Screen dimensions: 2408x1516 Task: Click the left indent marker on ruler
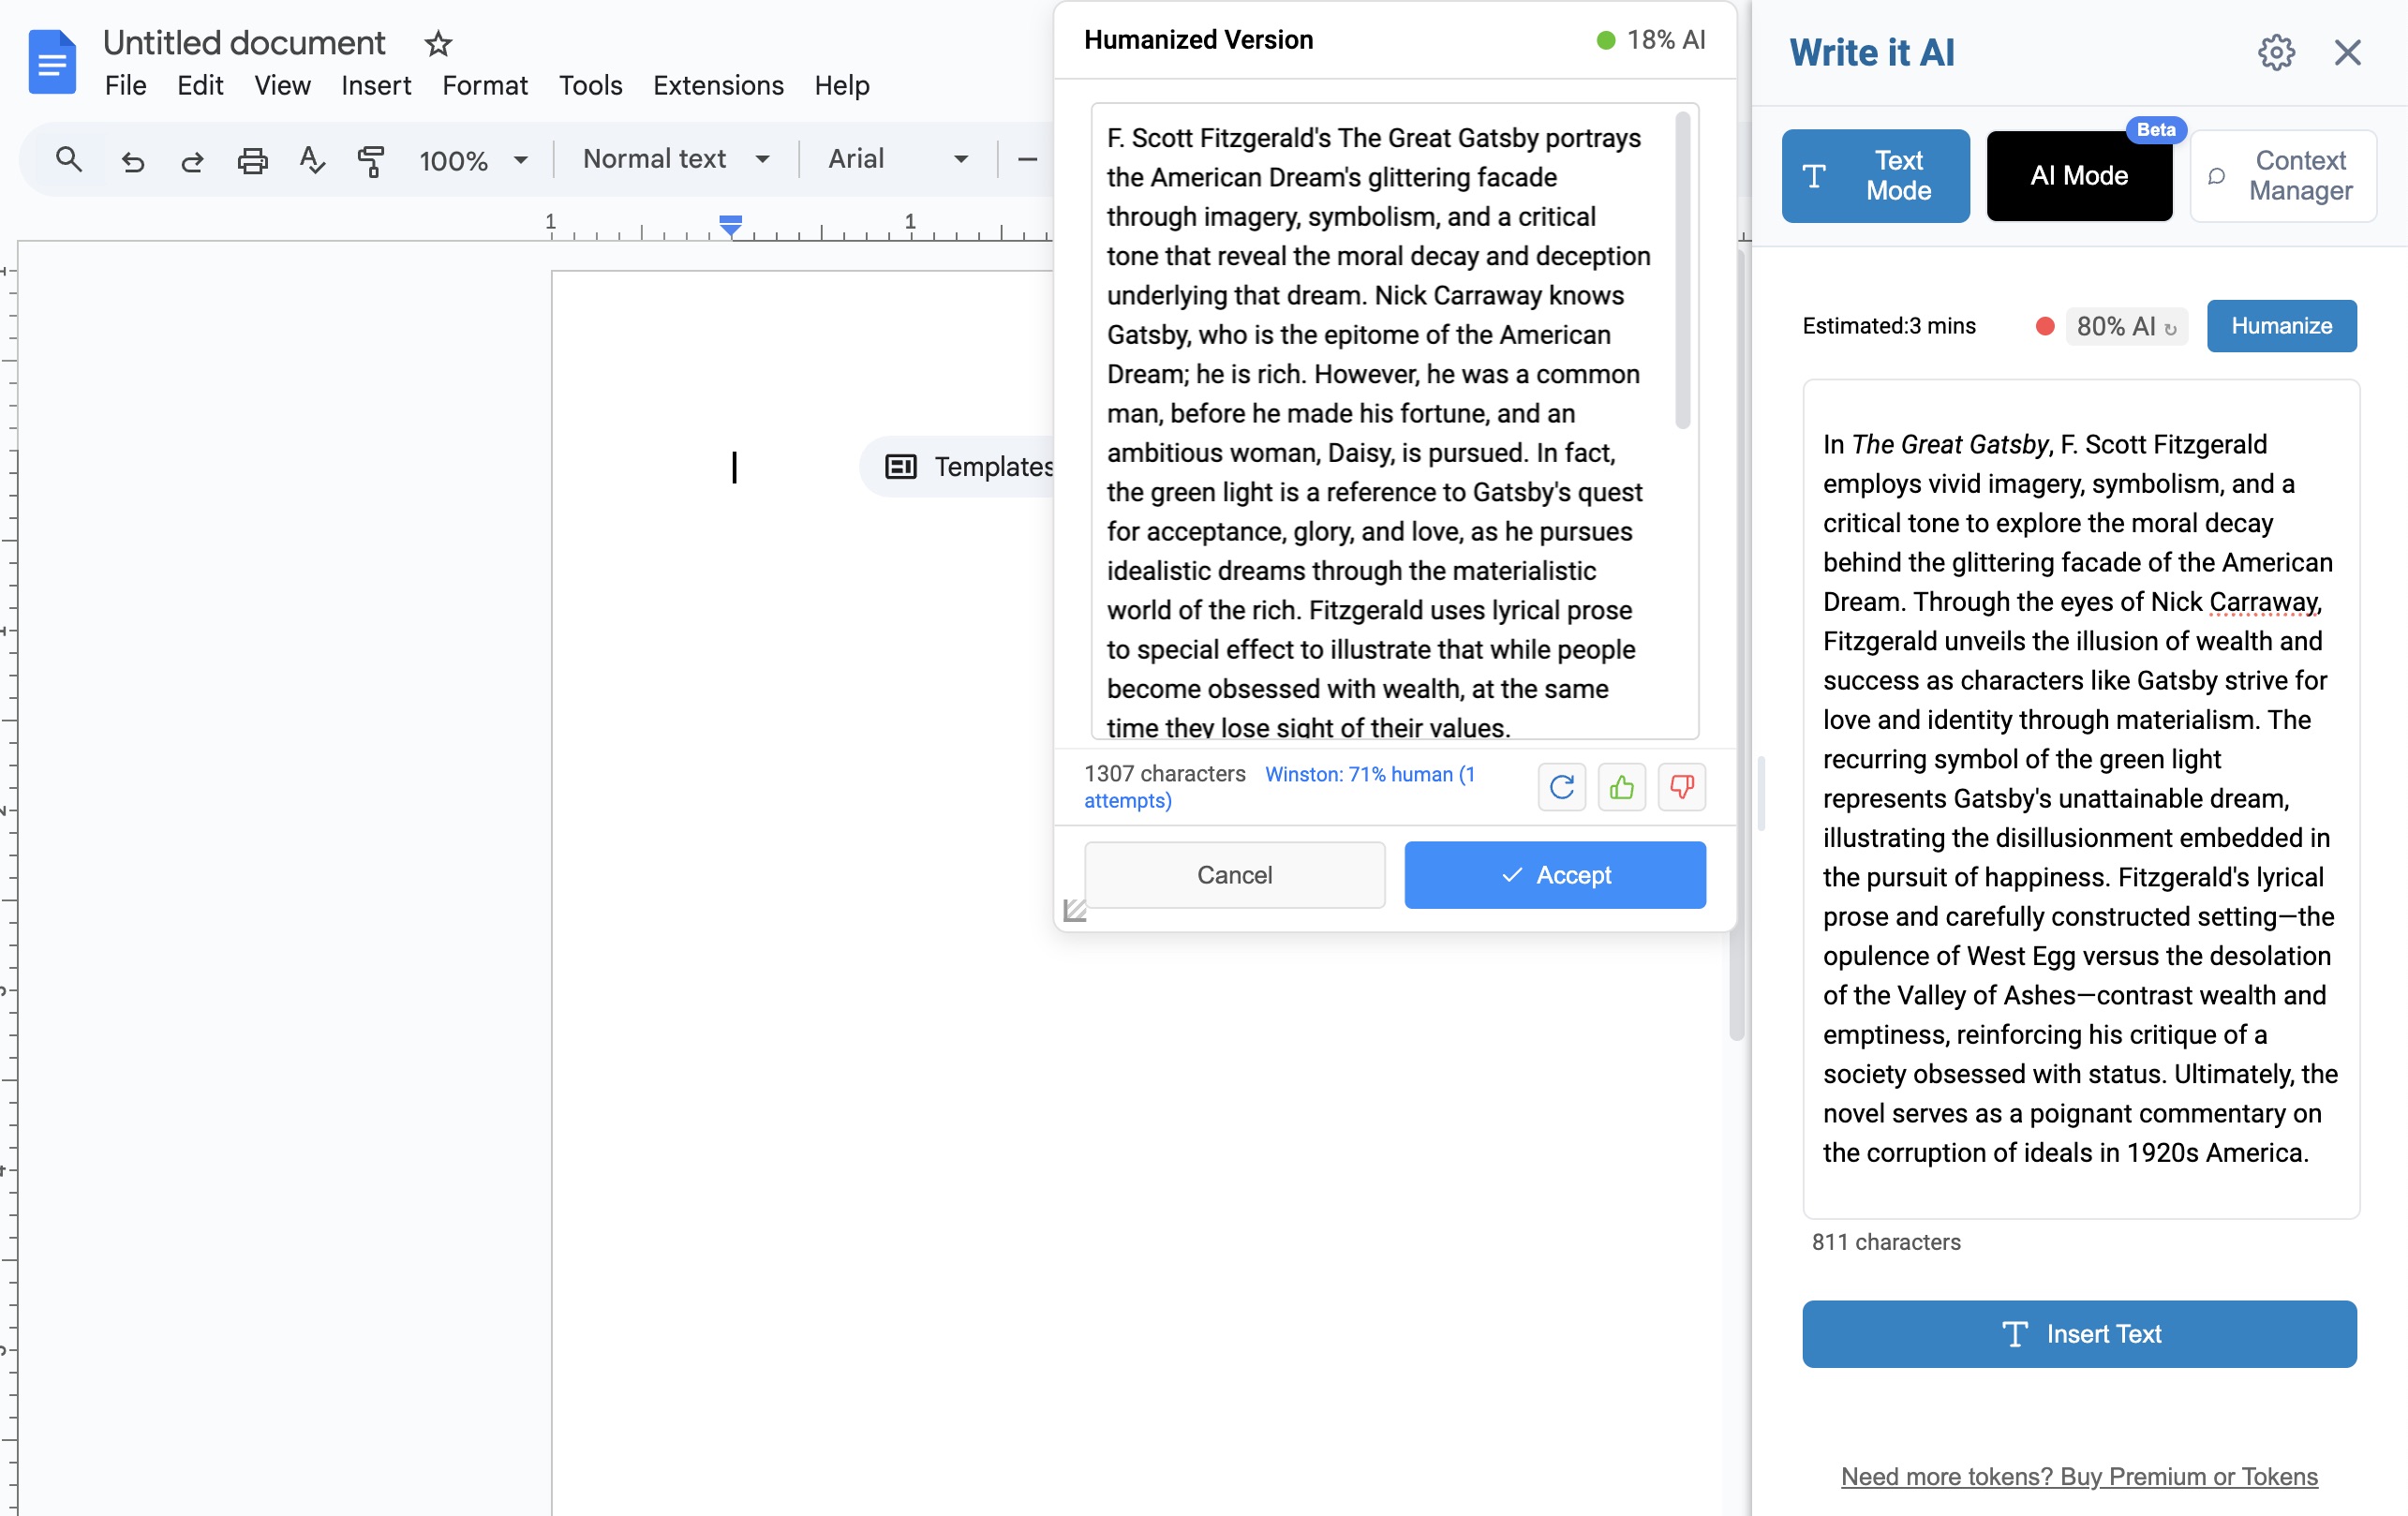pyautogui.click(x=731, y=226)
